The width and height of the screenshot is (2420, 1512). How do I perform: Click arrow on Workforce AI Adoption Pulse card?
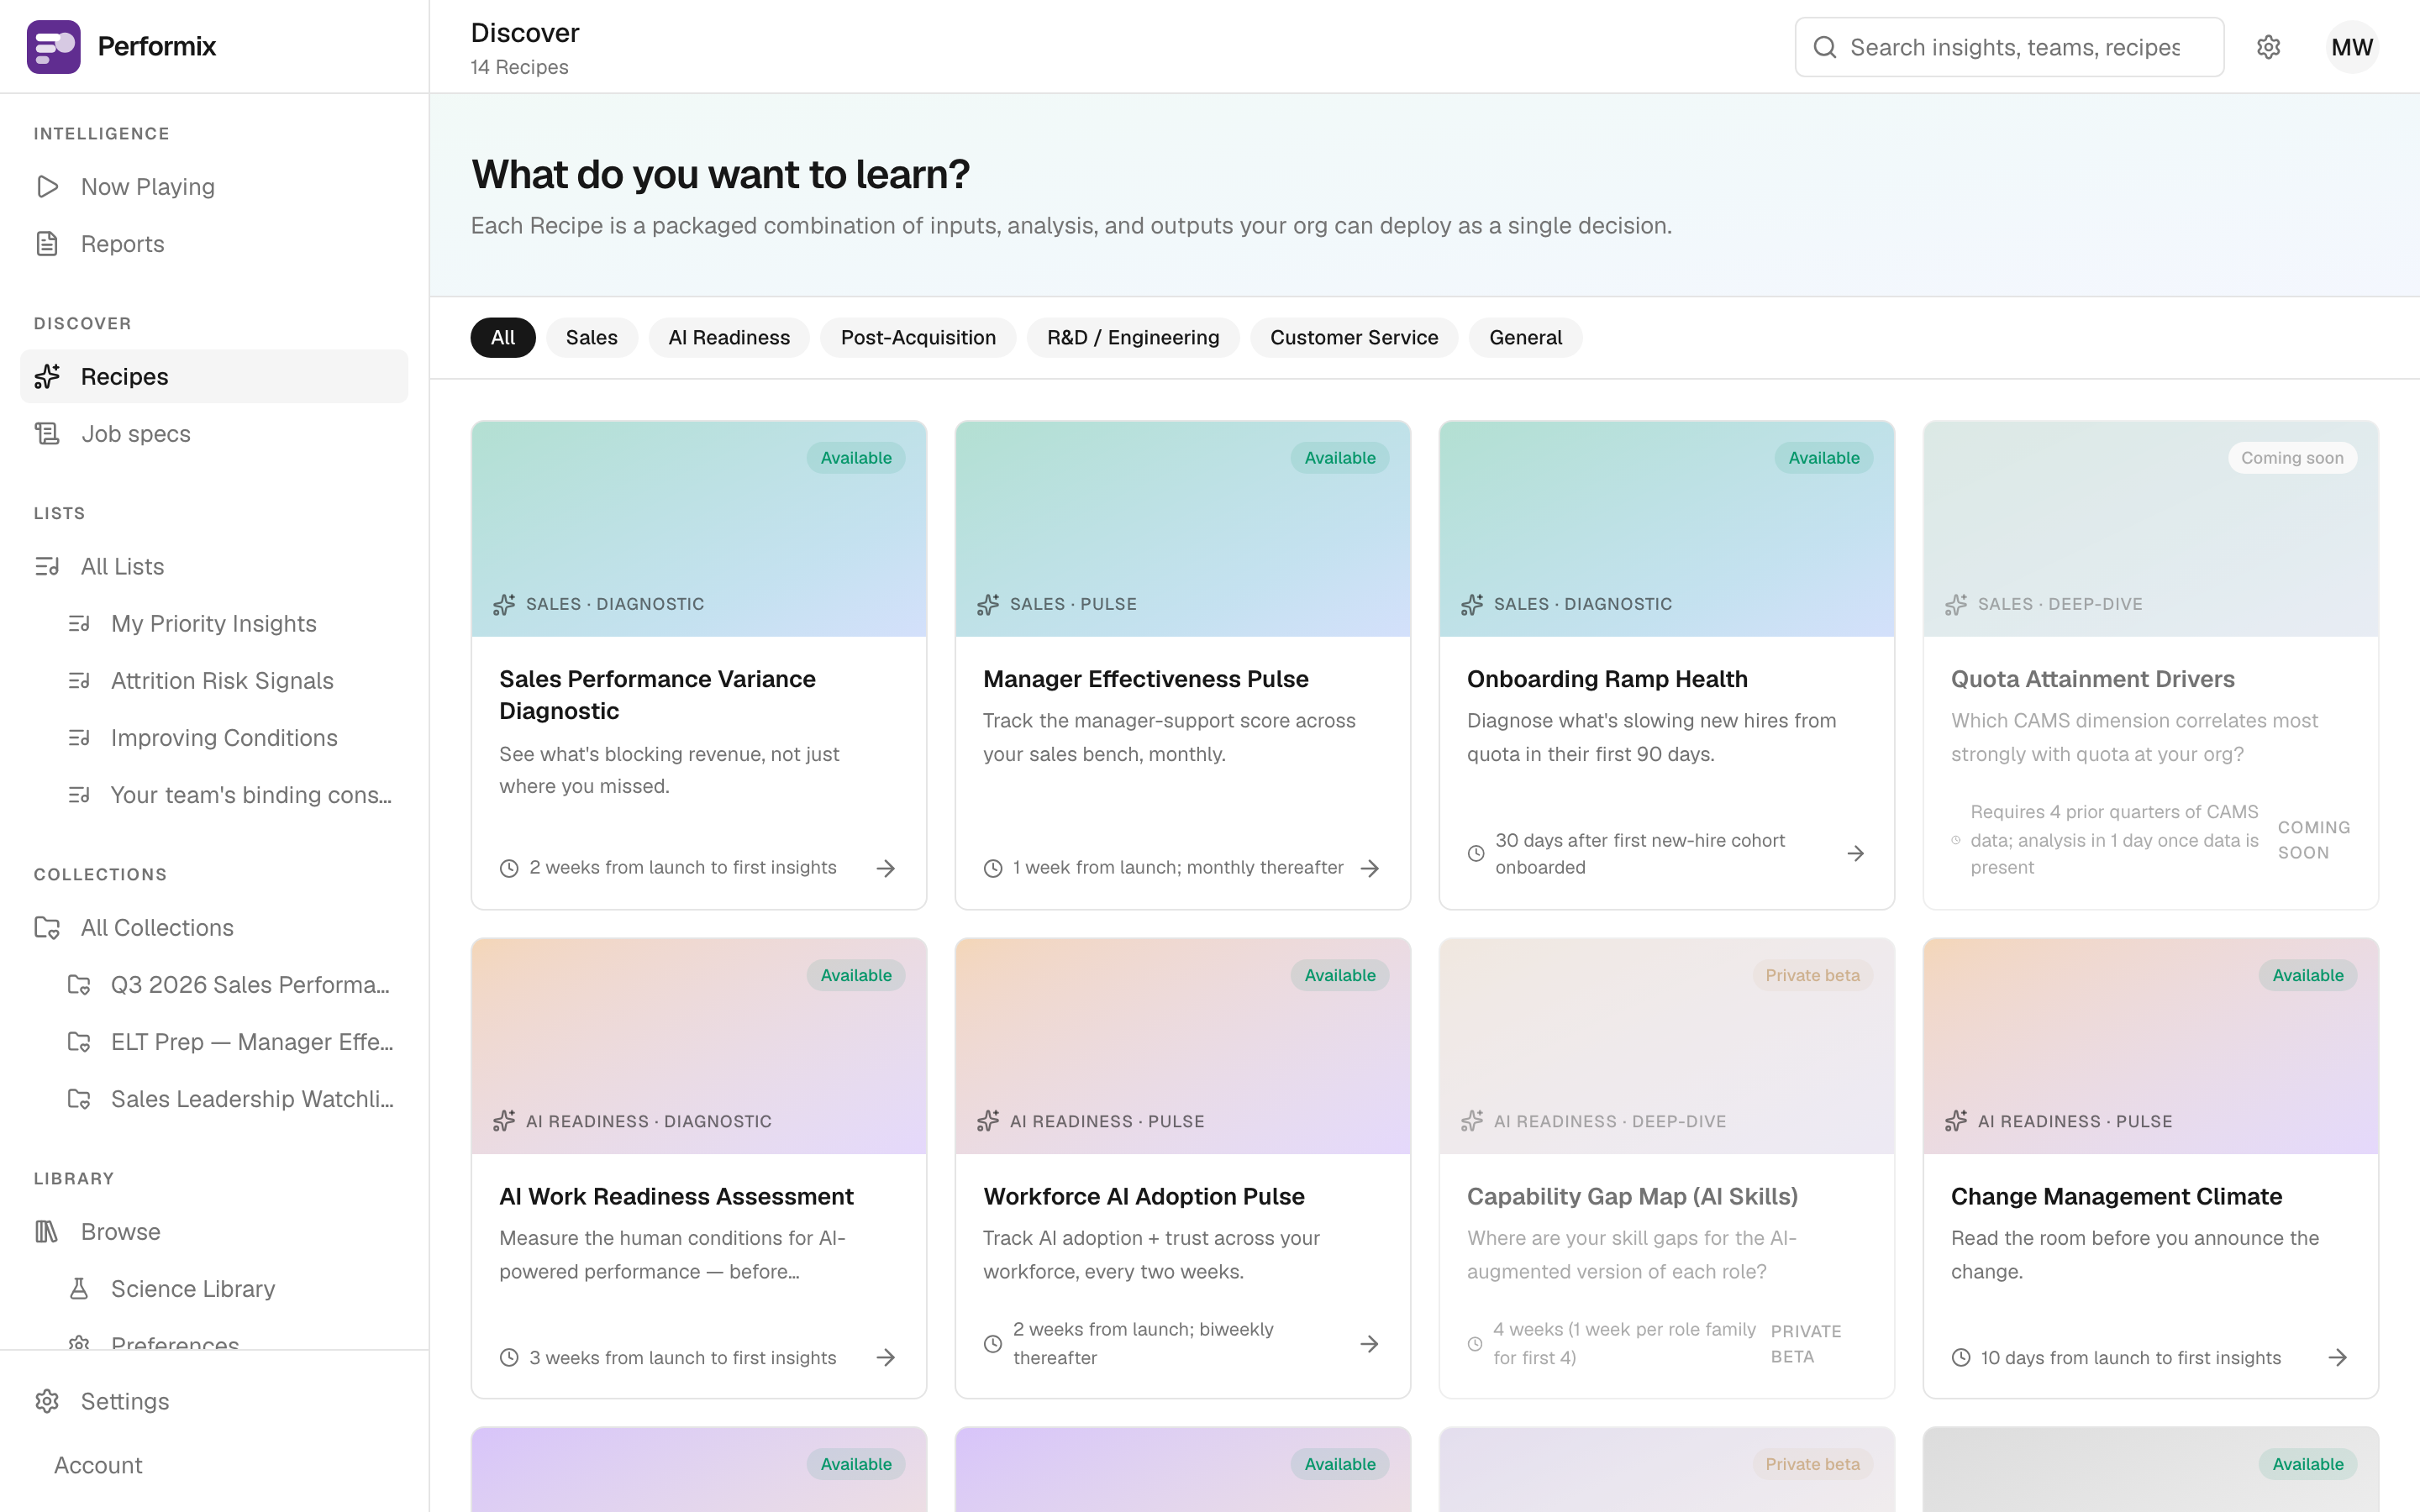pyautogui.click(x=1370, y=1344)
